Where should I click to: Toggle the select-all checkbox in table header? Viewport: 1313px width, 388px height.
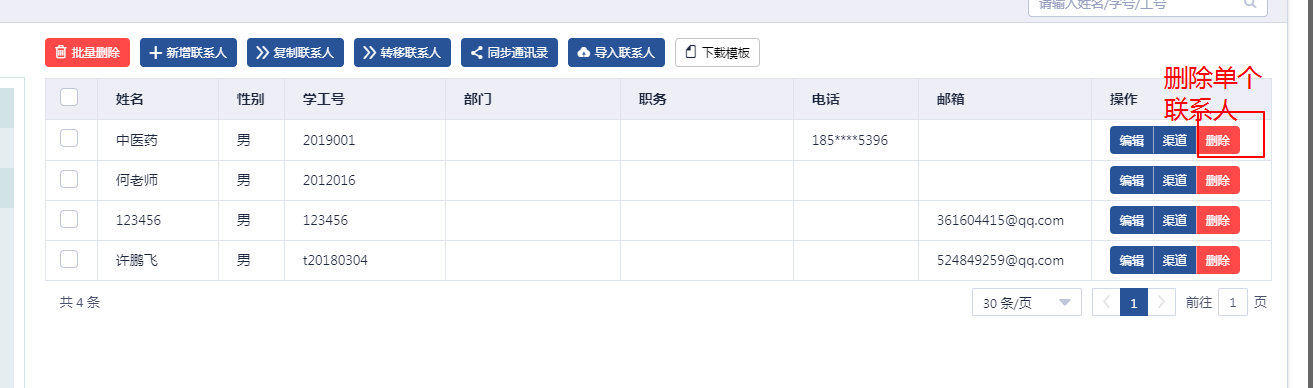point(69,98)
